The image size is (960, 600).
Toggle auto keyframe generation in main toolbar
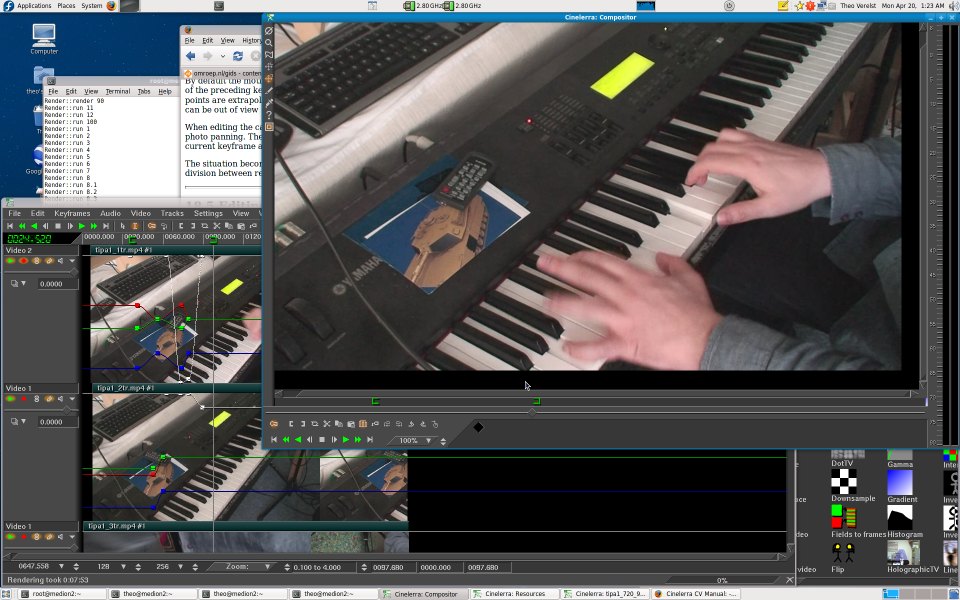click(x=151, y=226)
